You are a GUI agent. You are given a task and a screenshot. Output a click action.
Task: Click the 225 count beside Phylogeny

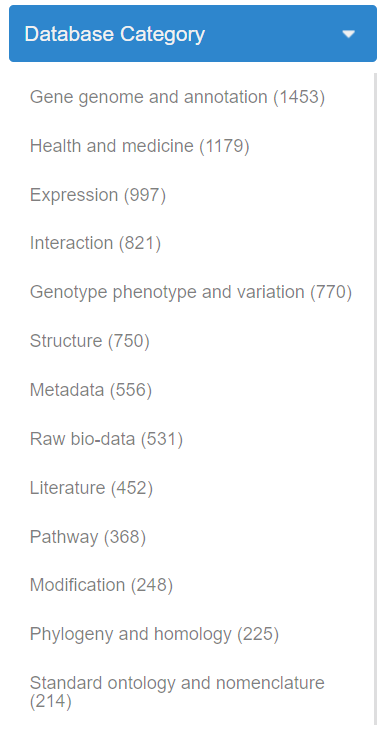pos(258,634)
